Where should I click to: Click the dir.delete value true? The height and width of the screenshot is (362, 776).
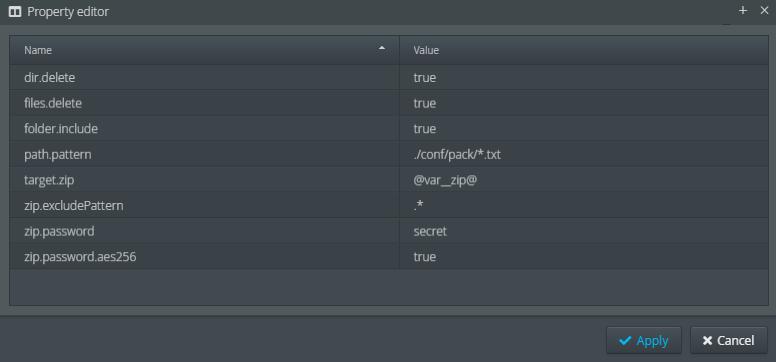point(425,77)
